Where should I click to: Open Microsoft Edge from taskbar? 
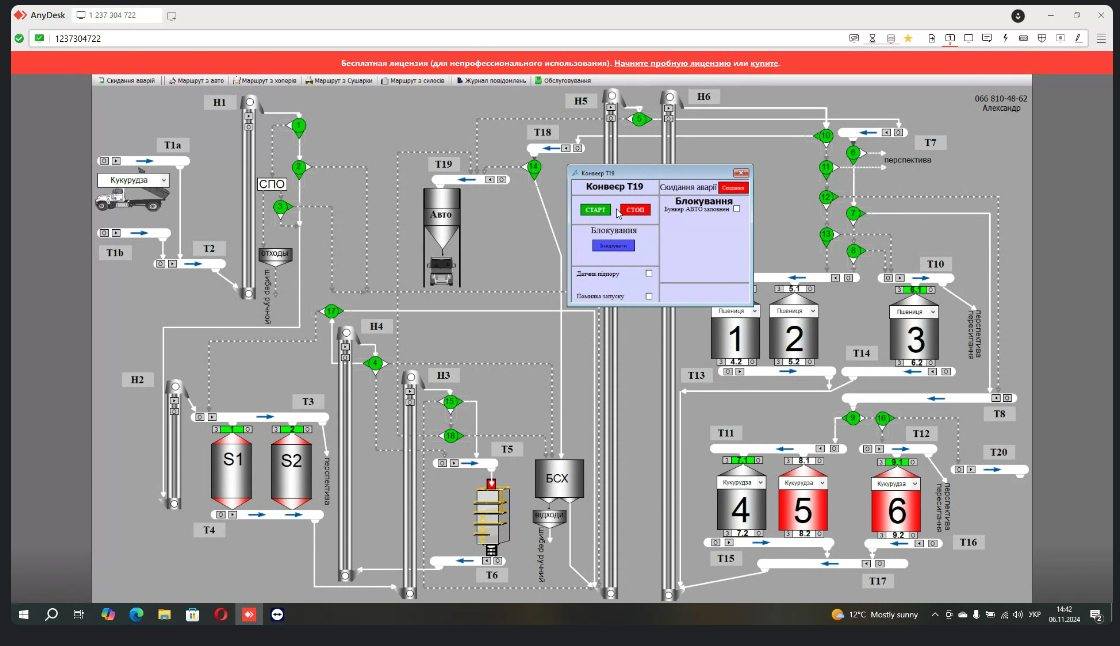pyautogui.click(x=136, y=615)
